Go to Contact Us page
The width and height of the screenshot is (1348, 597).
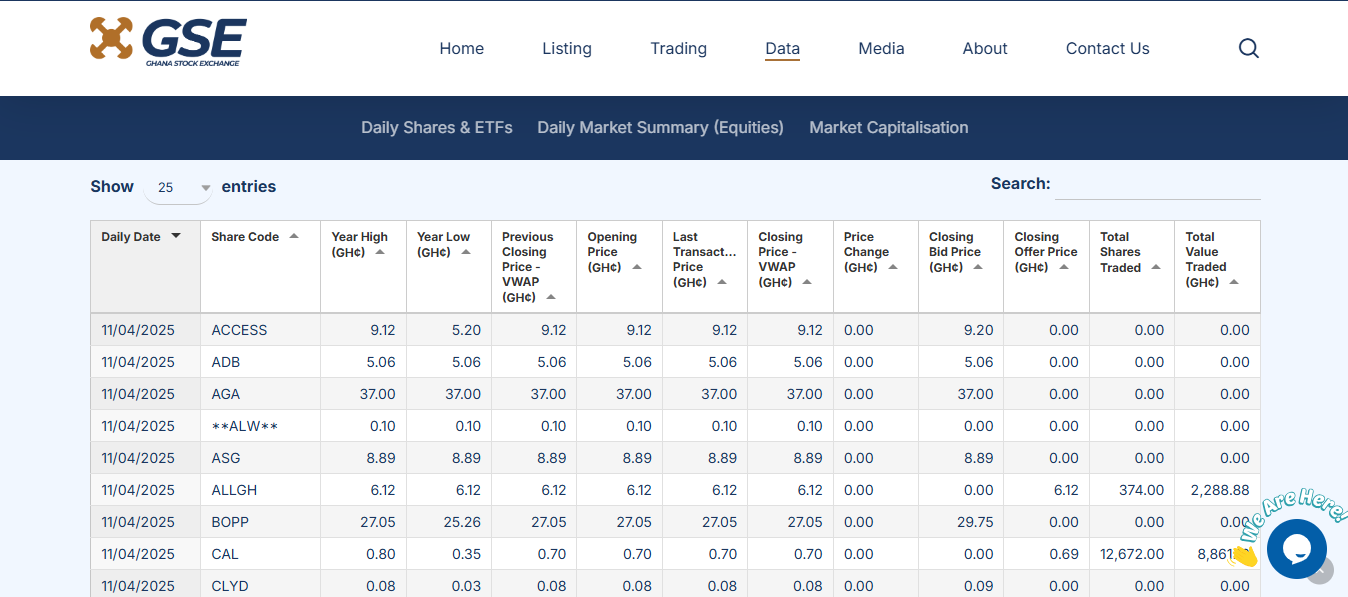coord(1108,48)
